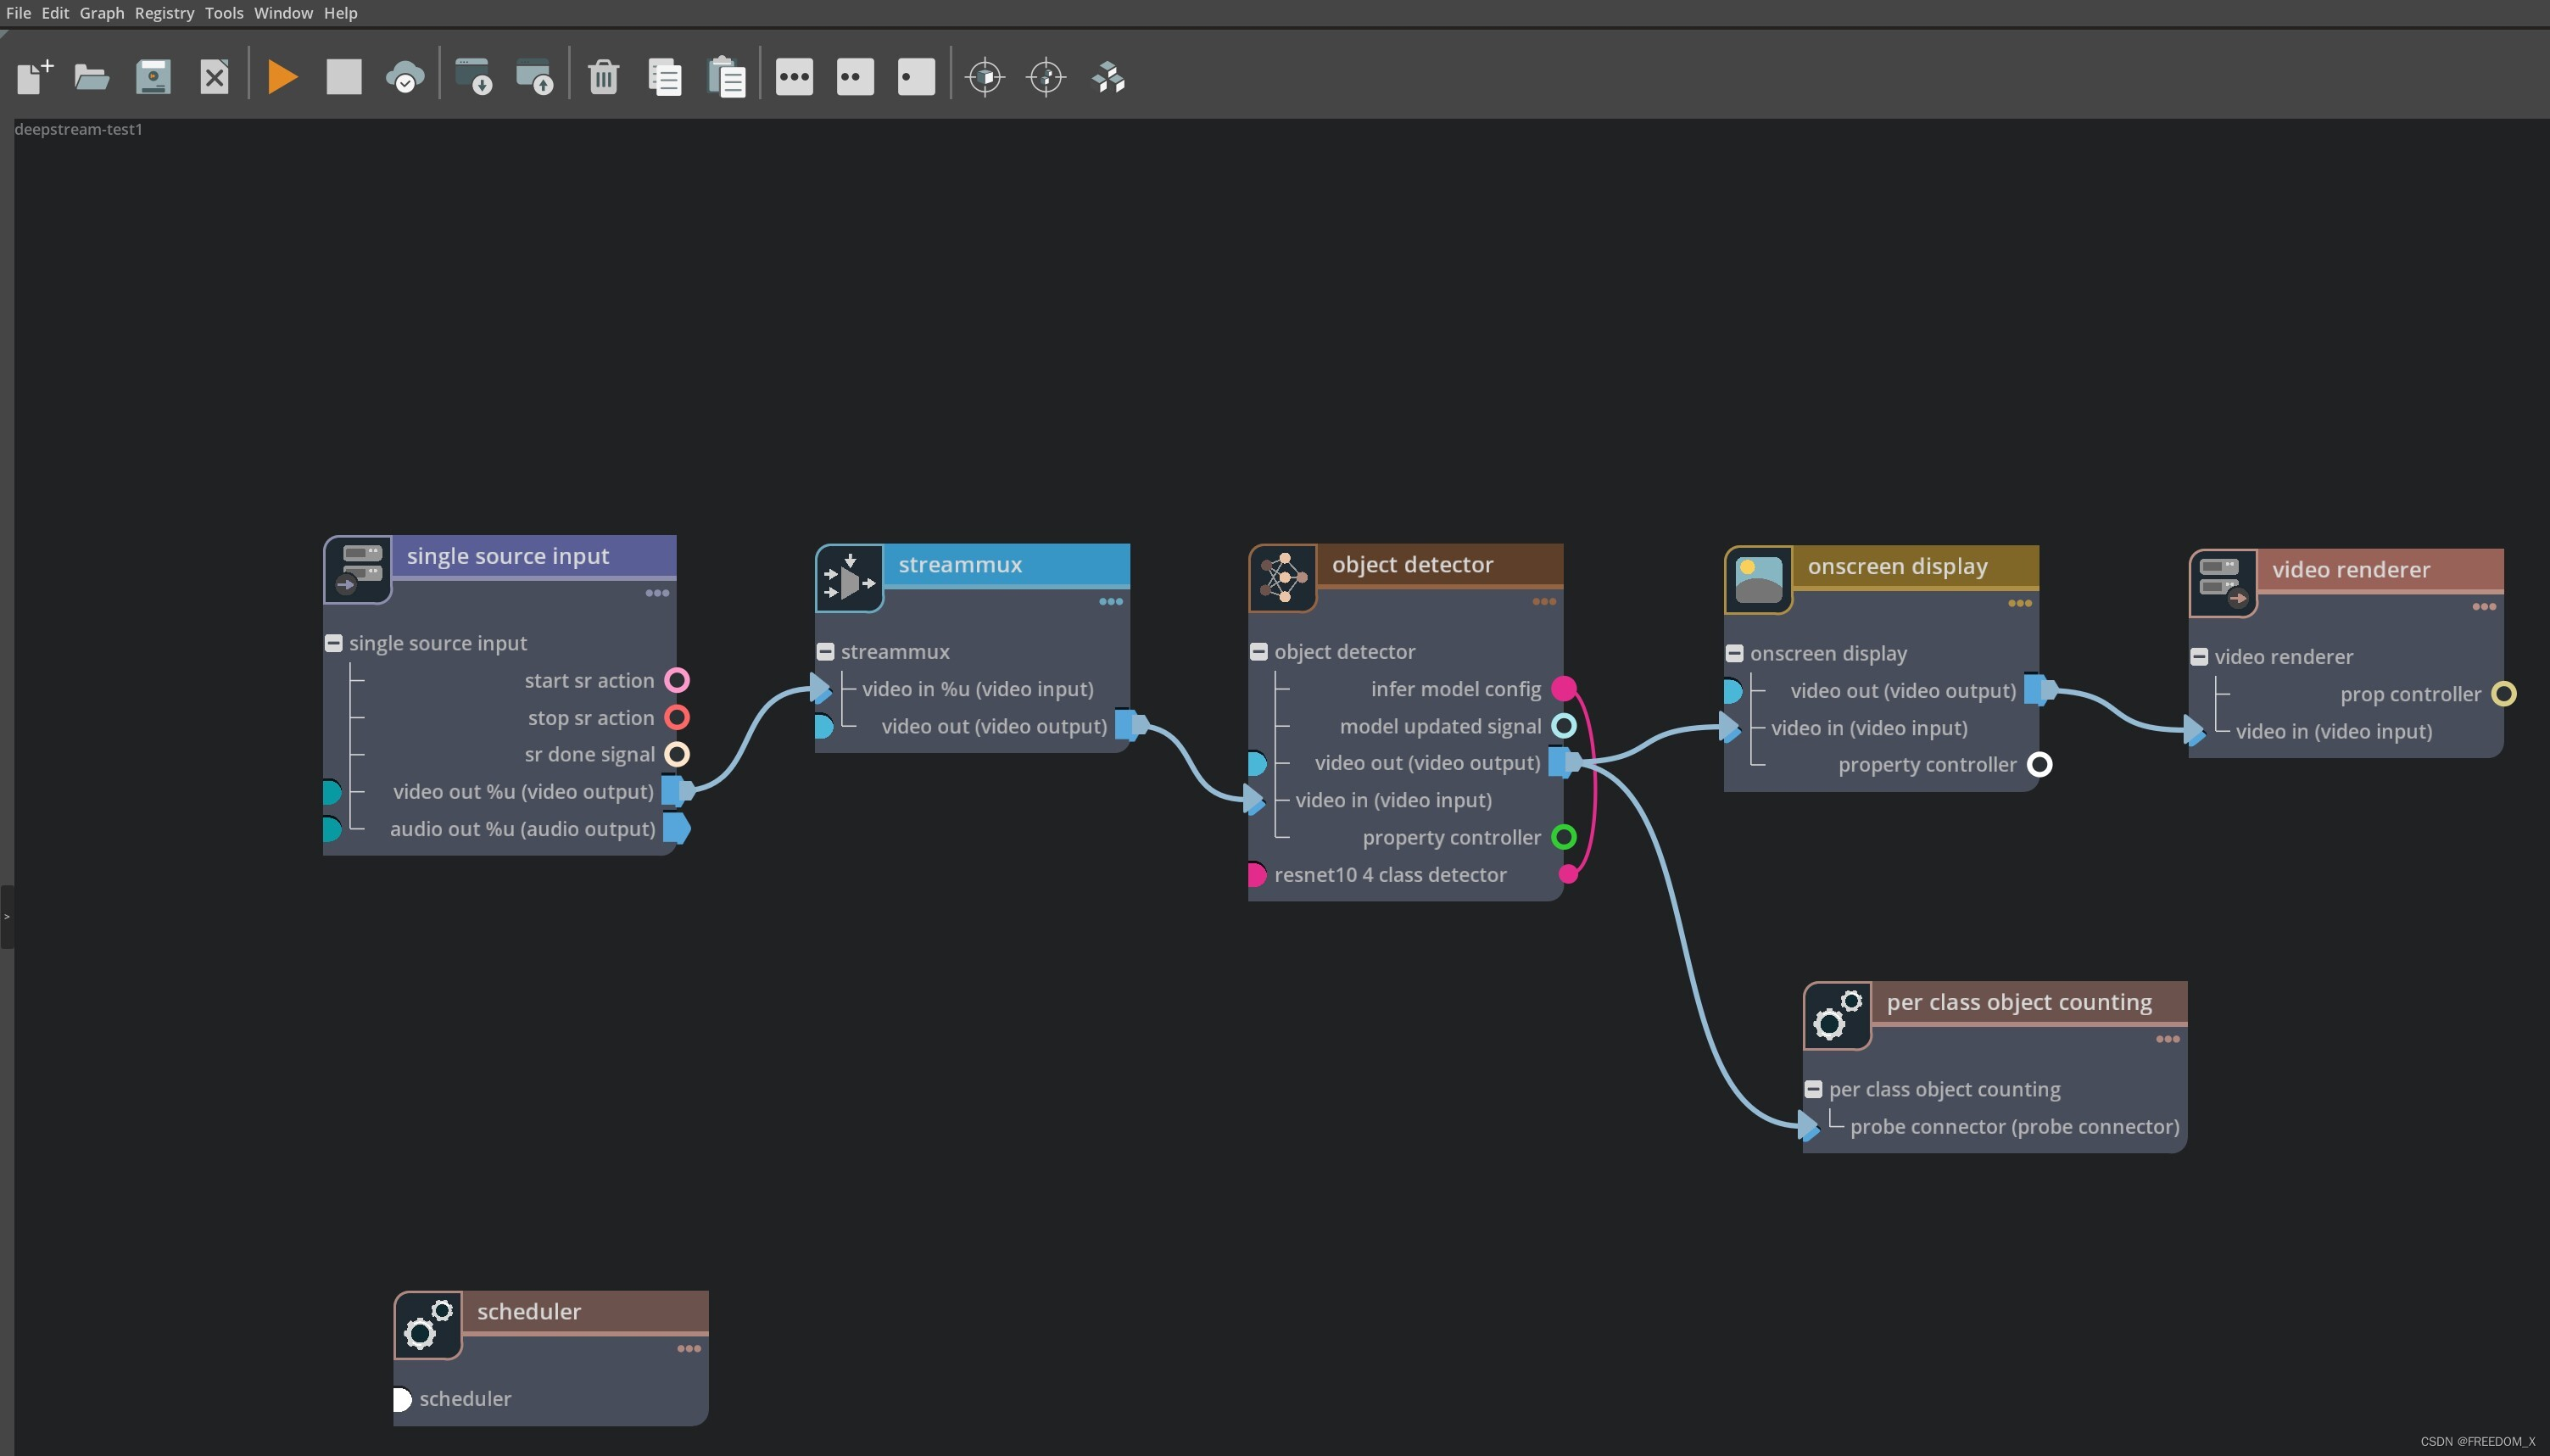Click the orange Play graph button
This screenshot has width=2550, height=1456.
pos(282,77)
